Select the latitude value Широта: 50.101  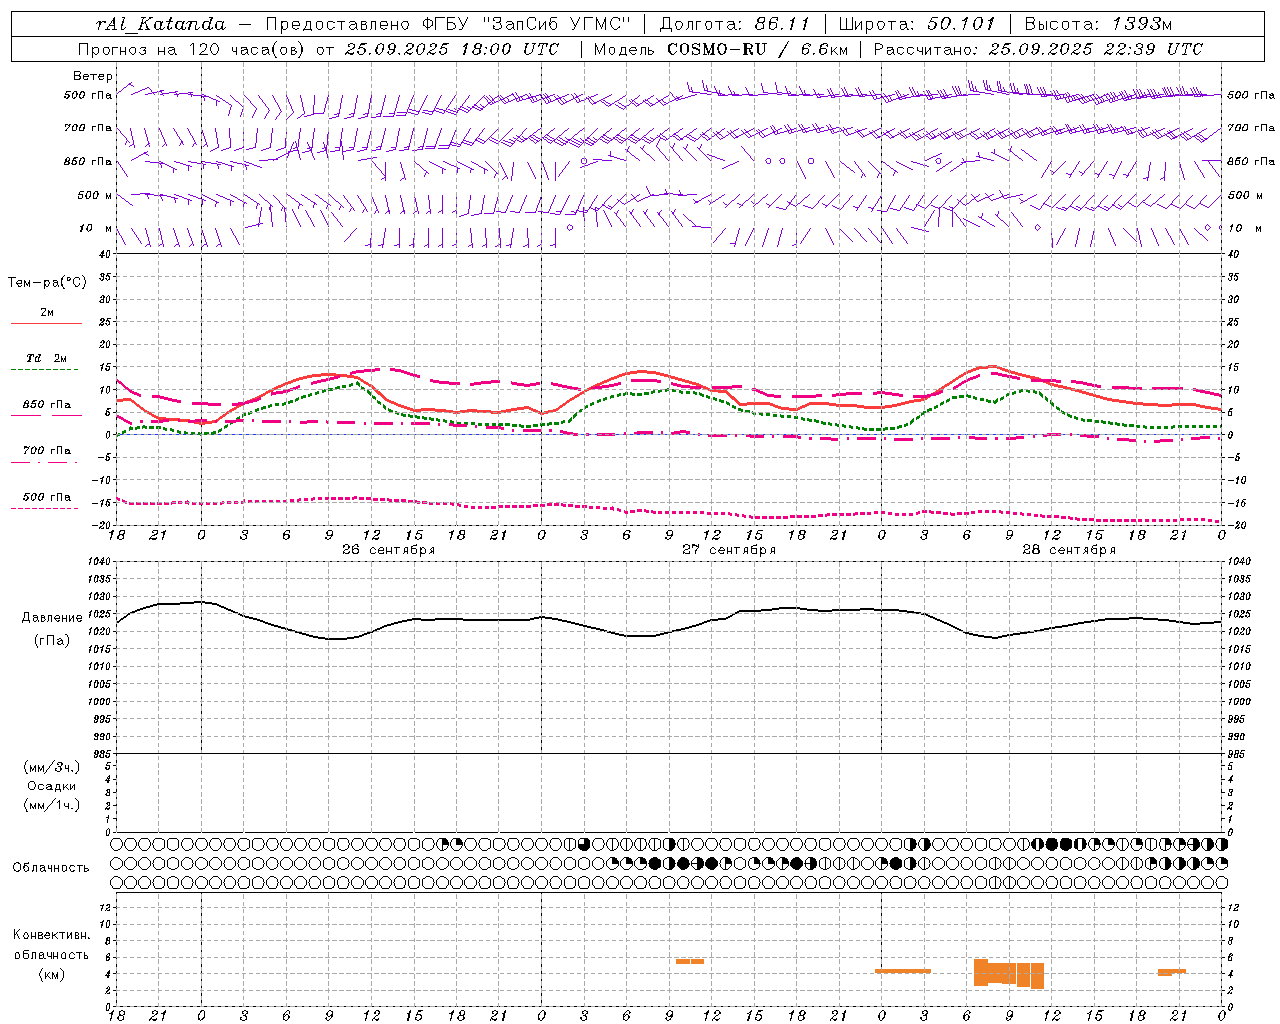coord(917,24)
